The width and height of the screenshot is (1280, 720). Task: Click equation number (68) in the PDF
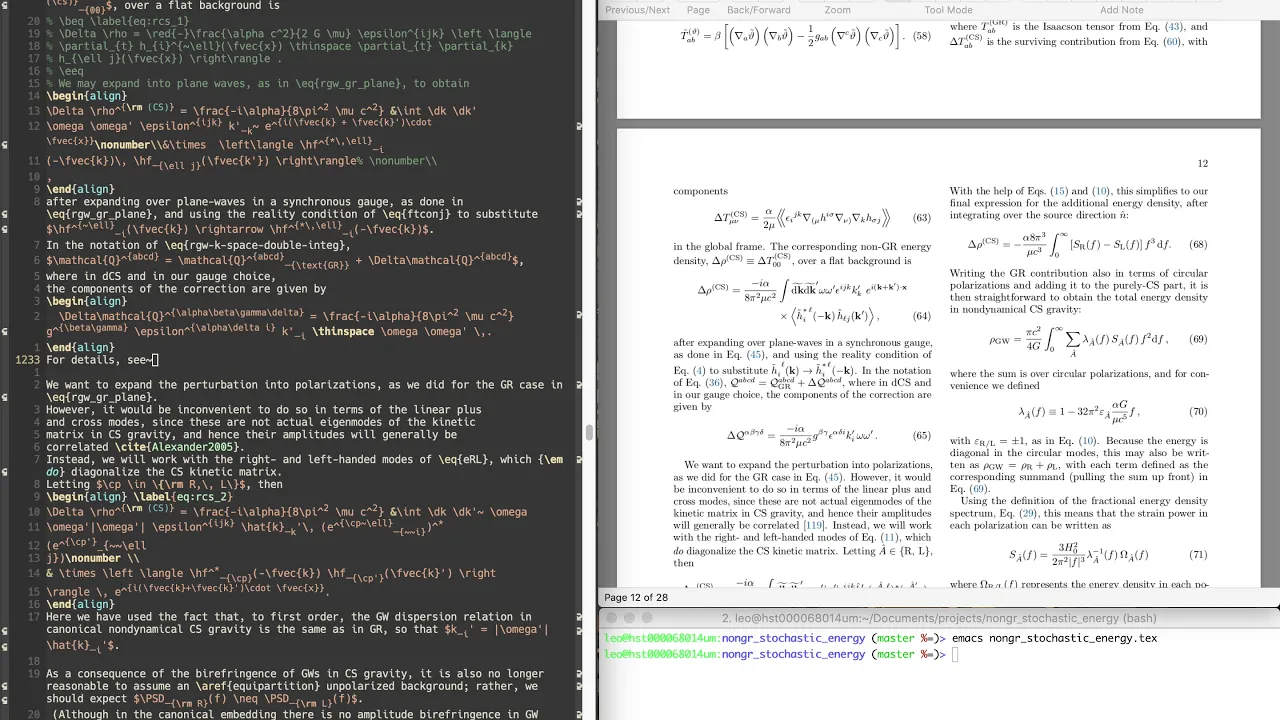1198,245
